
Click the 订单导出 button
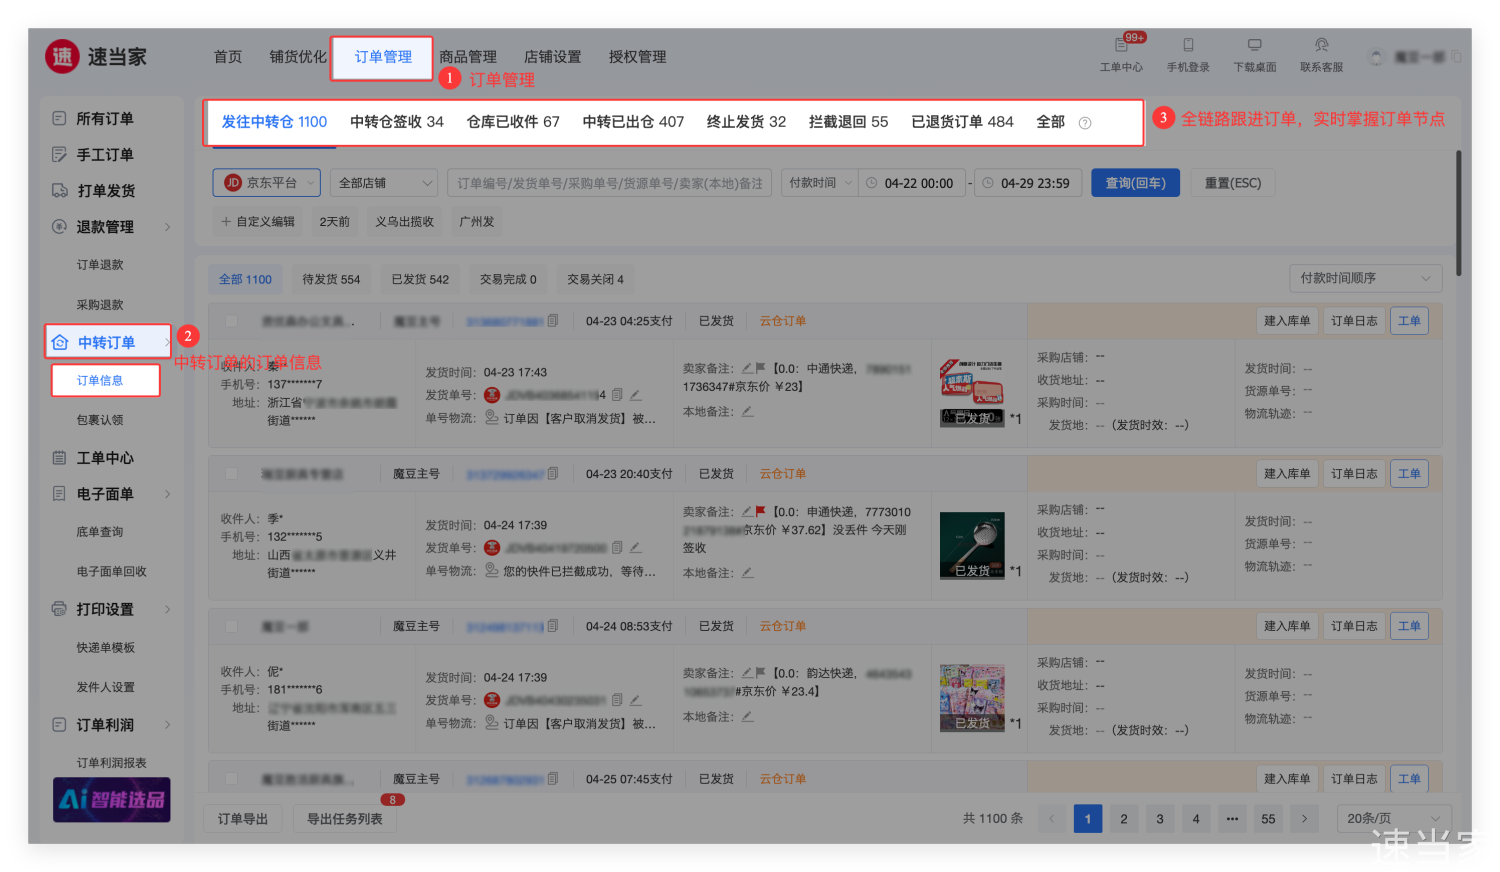click(x=243, y=819)
